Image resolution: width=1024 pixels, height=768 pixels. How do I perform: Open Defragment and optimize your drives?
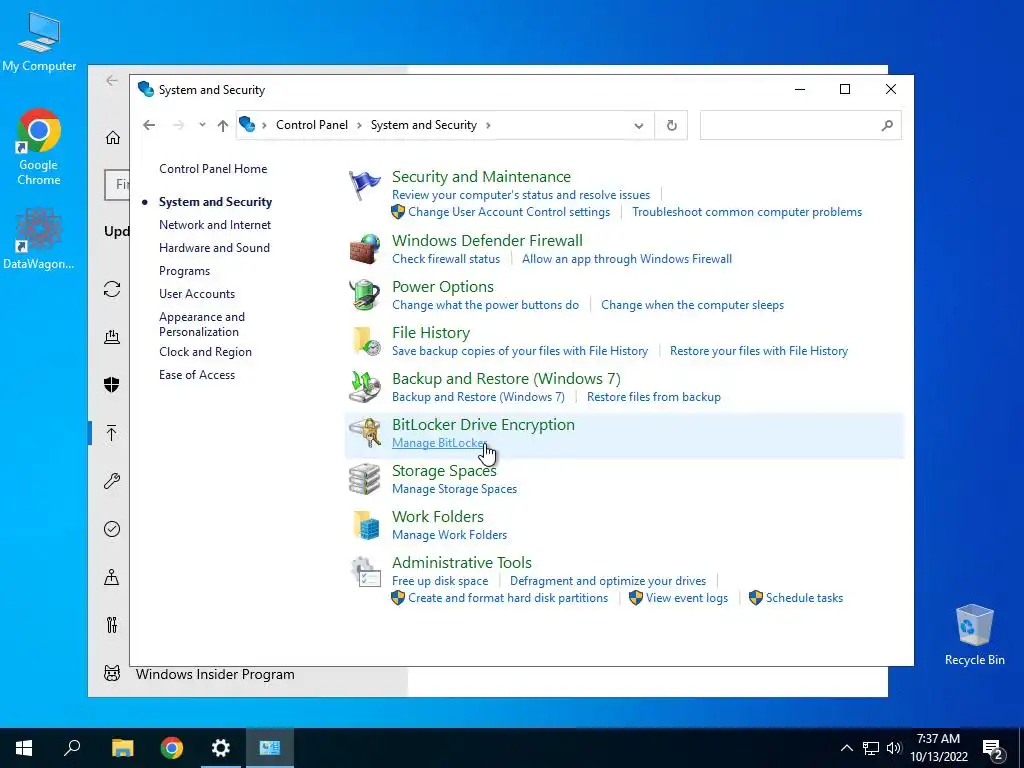(608, 581)
